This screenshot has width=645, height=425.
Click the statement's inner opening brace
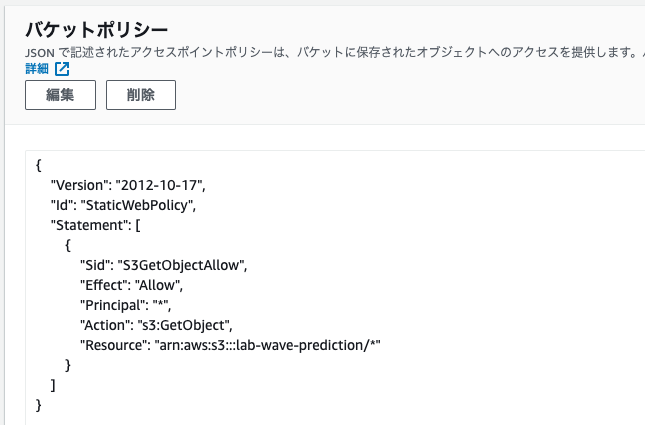(x=68, y=245)
